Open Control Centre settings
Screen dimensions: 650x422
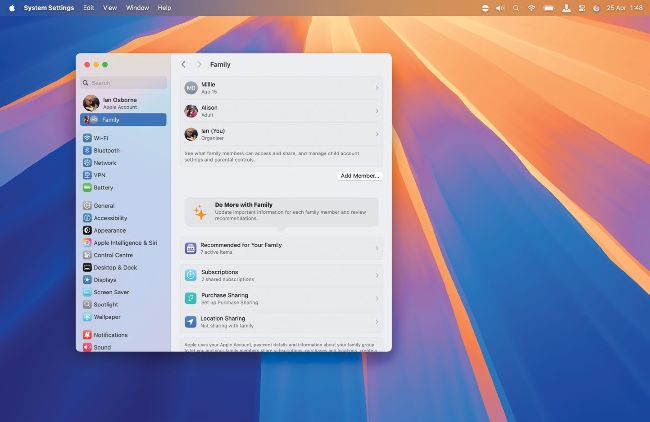113,255
